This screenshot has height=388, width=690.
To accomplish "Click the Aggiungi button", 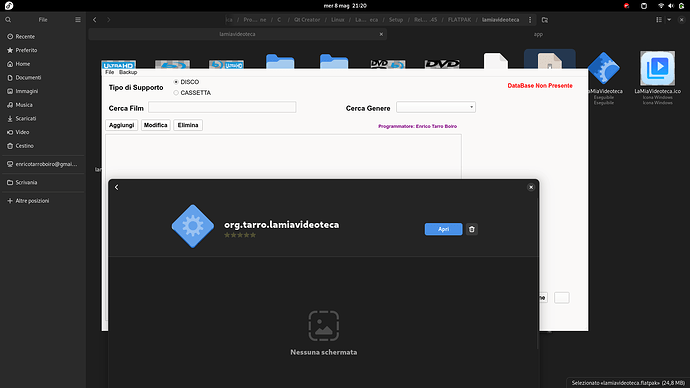I will [121, 125].
